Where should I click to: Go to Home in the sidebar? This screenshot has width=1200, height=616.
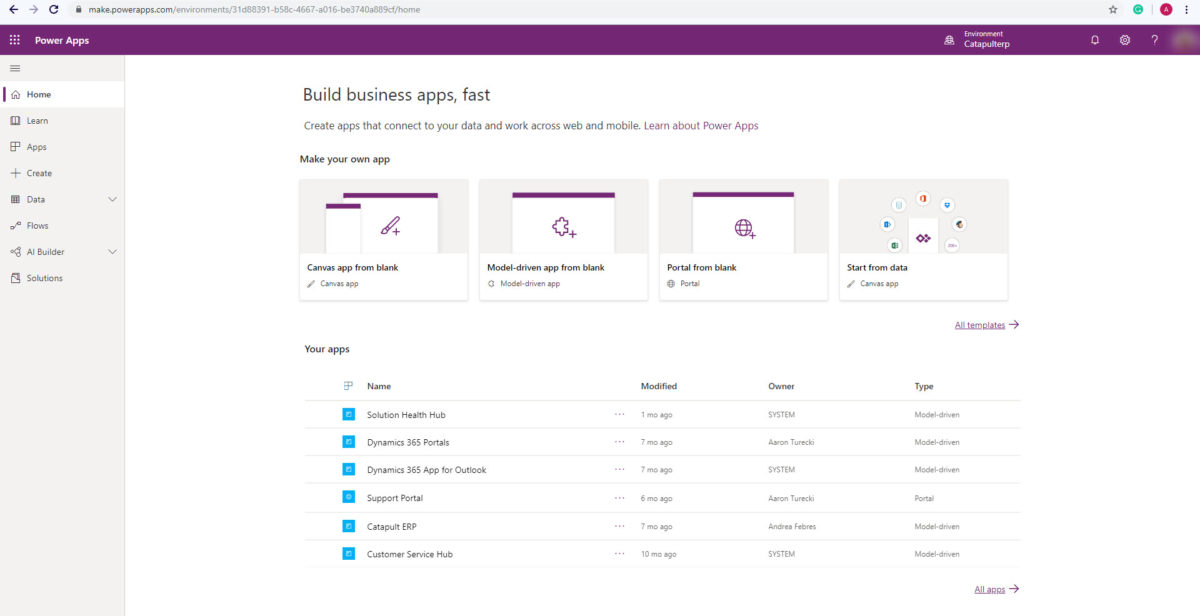coord(62,94)
